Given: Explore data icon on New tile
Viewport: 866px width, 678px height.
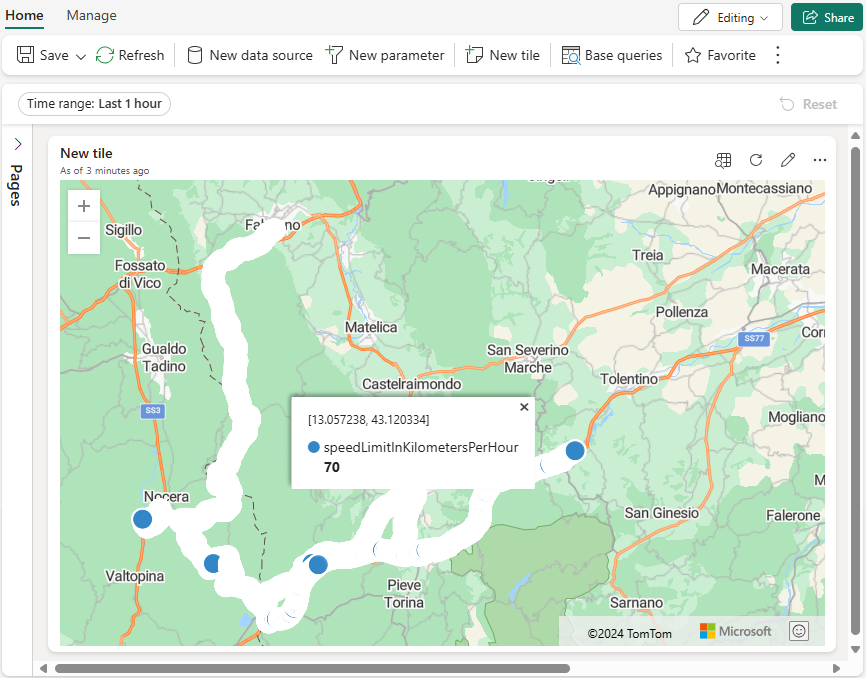Looking at the screenshot, I should (x=724, y=160).
